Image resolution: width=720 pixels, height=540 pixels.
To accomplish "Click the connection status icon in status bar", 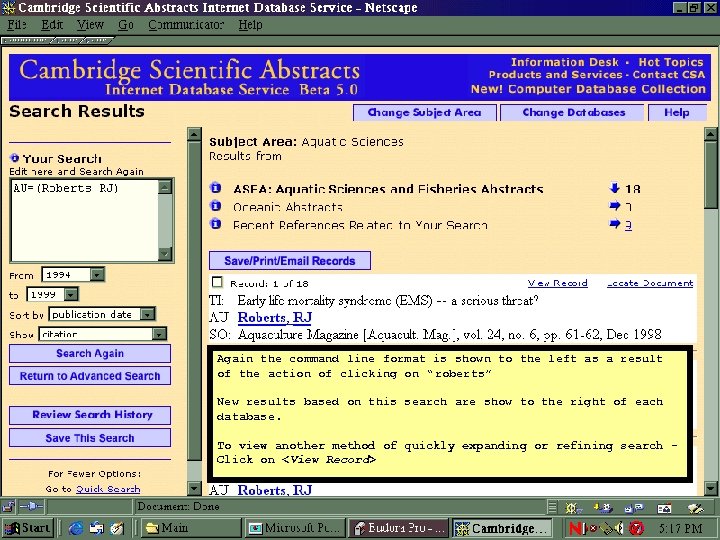I will point(31,507).
